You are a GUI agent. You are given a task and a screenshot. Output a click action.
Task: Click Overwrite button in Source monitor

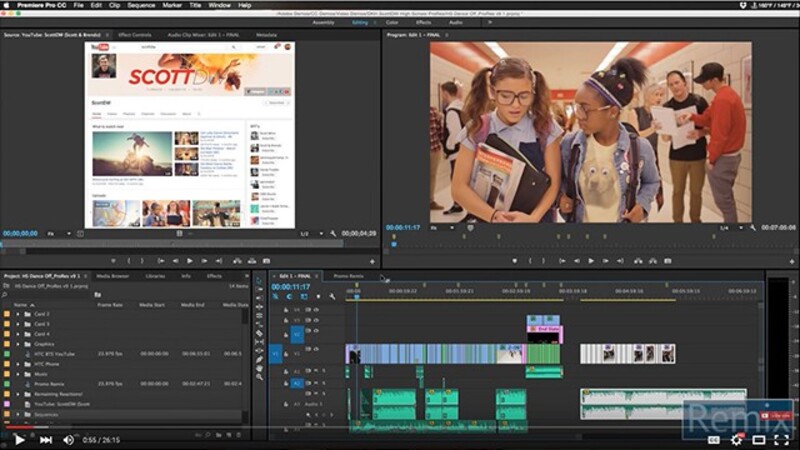252,261
